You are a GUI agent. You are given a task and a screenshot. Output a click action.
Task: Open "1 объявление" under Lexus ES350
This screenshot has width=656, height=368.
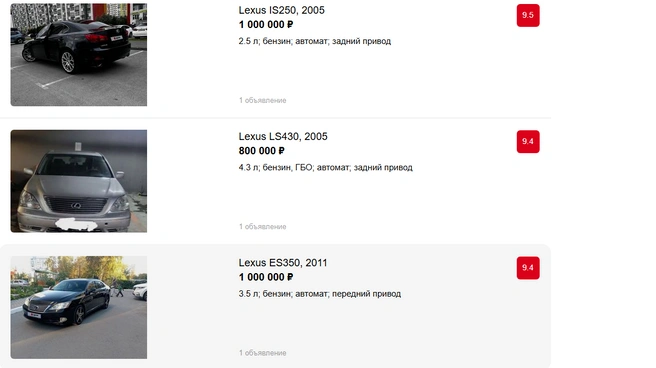coord(262,353)
